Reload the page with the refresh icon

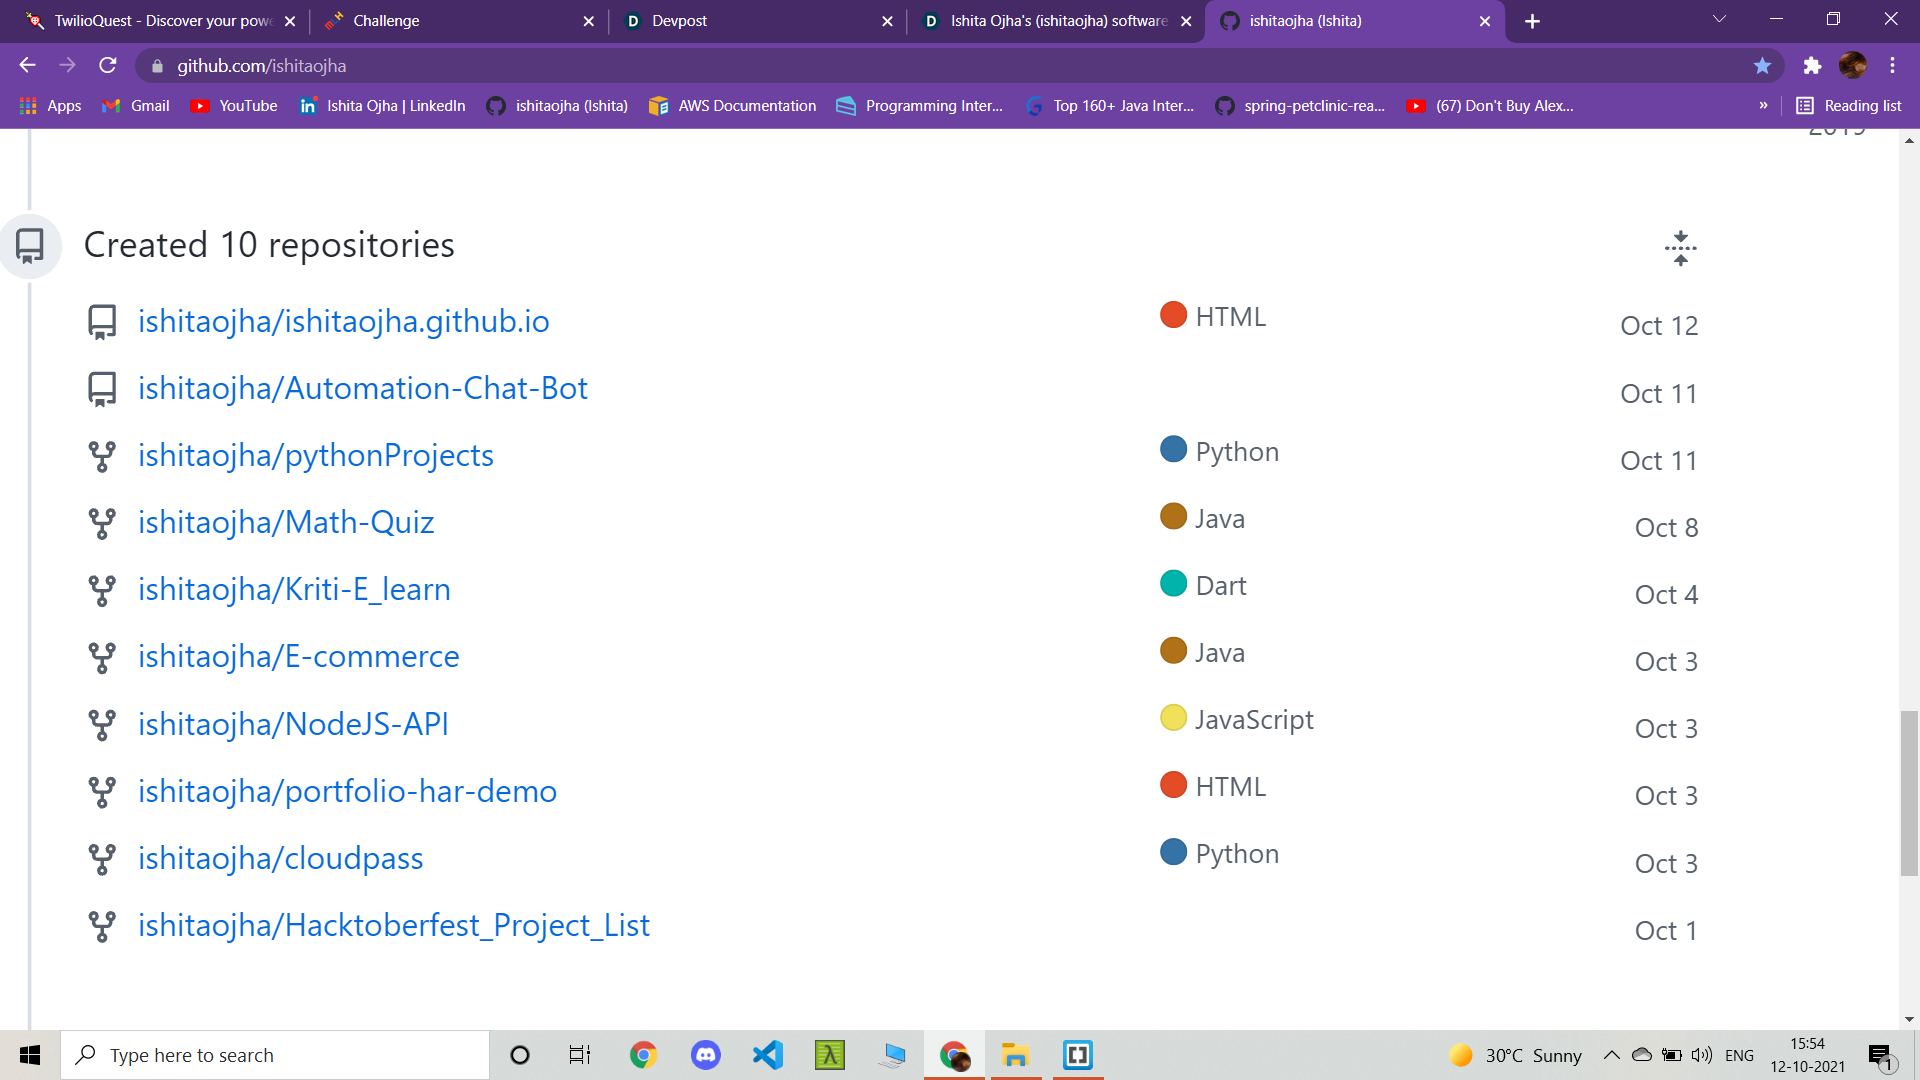(108, 66)
